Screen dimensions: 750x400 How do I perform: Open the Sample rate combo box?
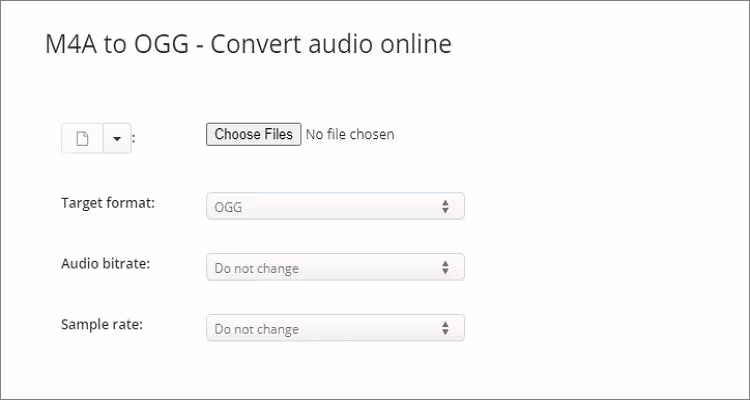click(335, 328)
